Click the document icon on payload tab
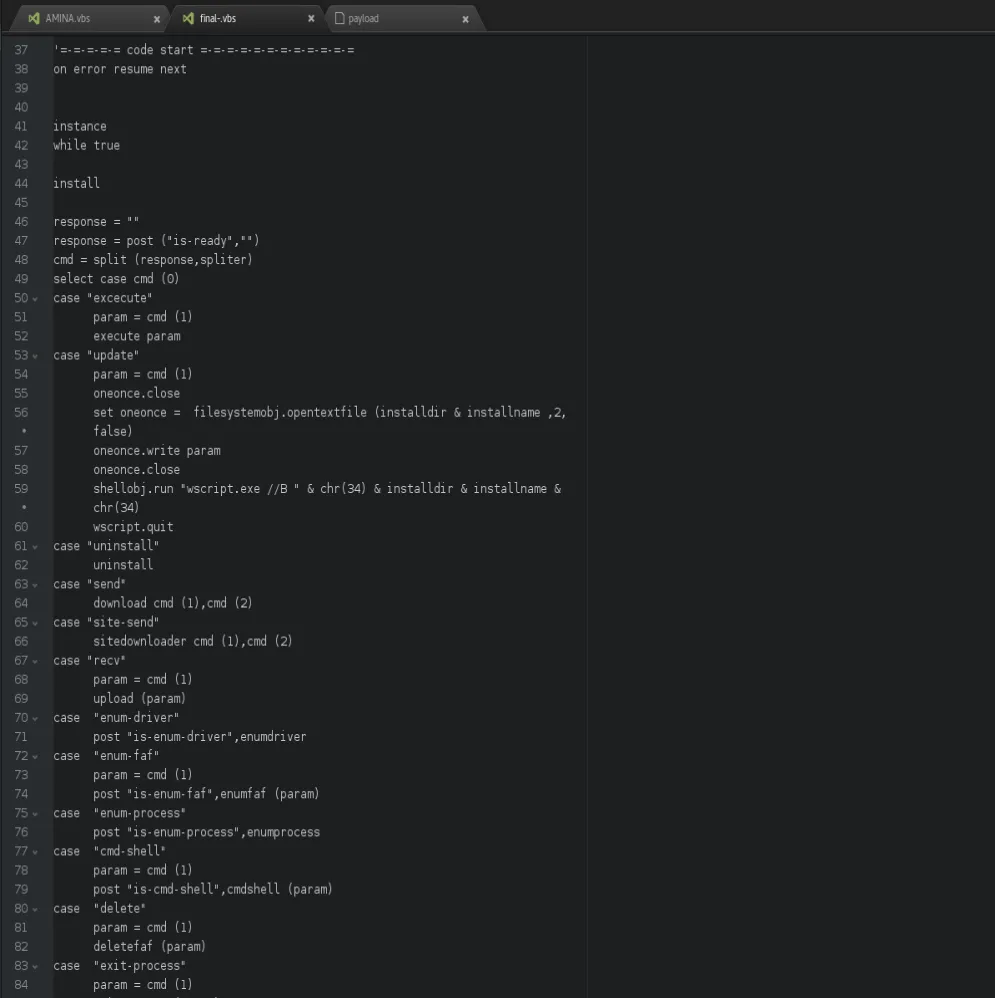Screen dimensions: 995x998 (339, 18)
